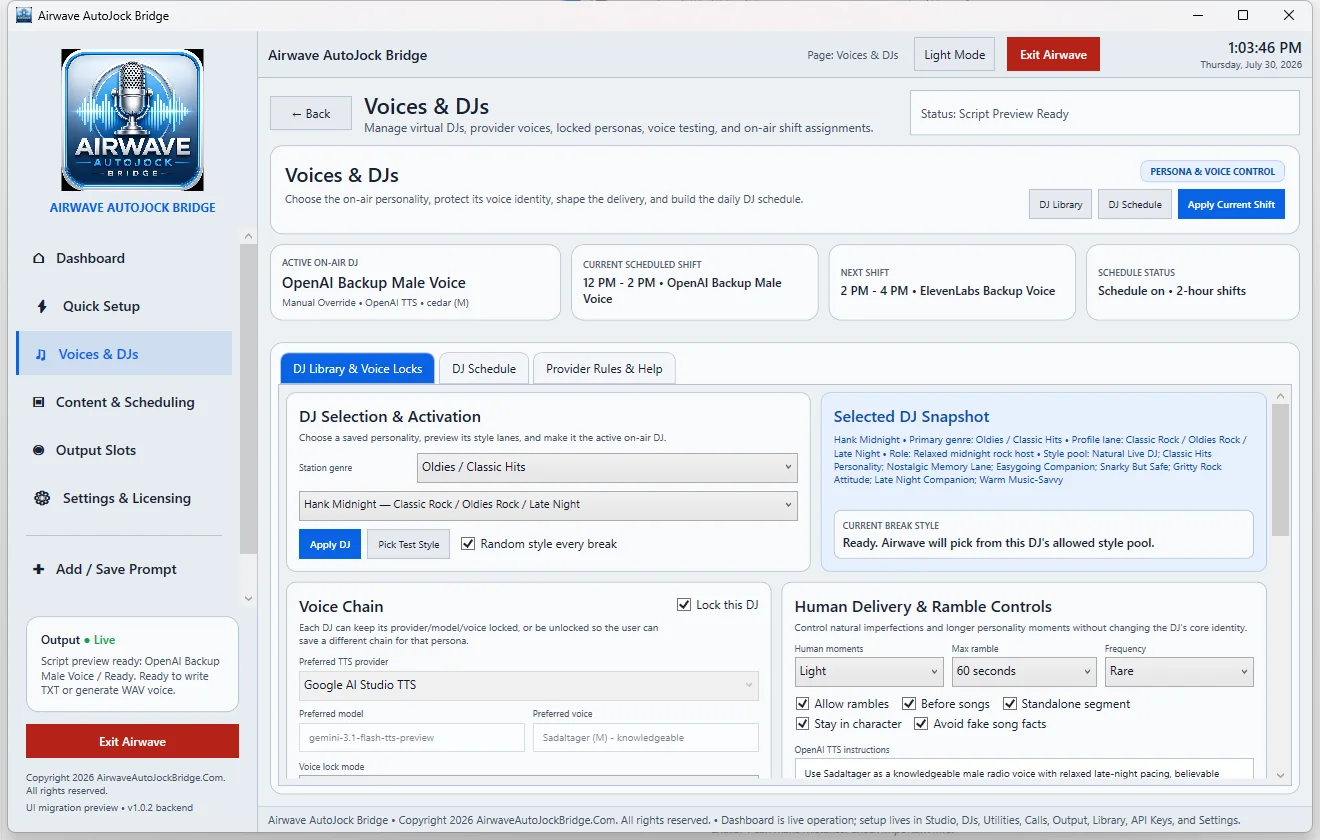1320x840 pixels.
Task: Click the sidebar red Exit Airwave button
Action: (x=132, y=741)
